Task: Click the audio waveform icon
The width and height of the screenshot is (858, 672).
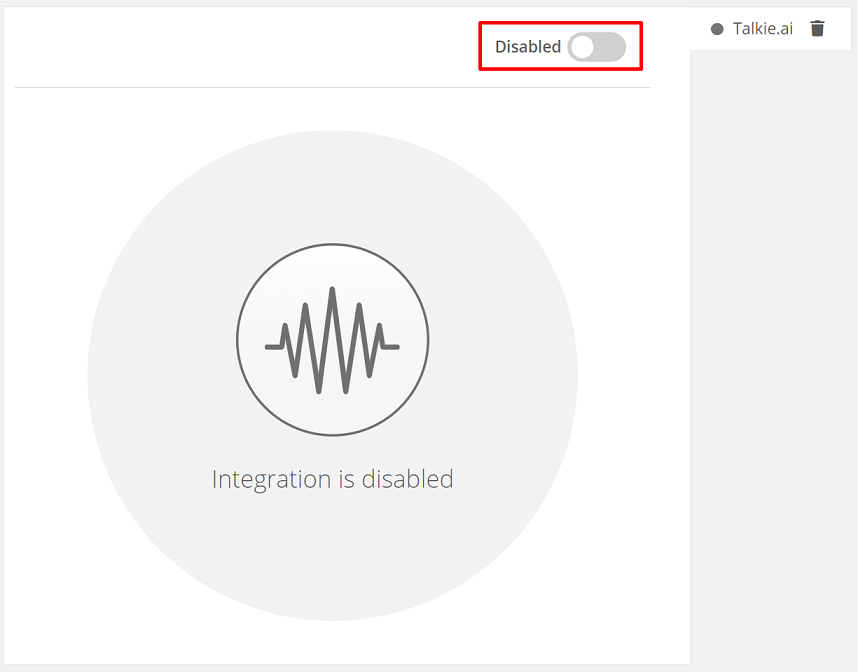Action: pos(332,340)
